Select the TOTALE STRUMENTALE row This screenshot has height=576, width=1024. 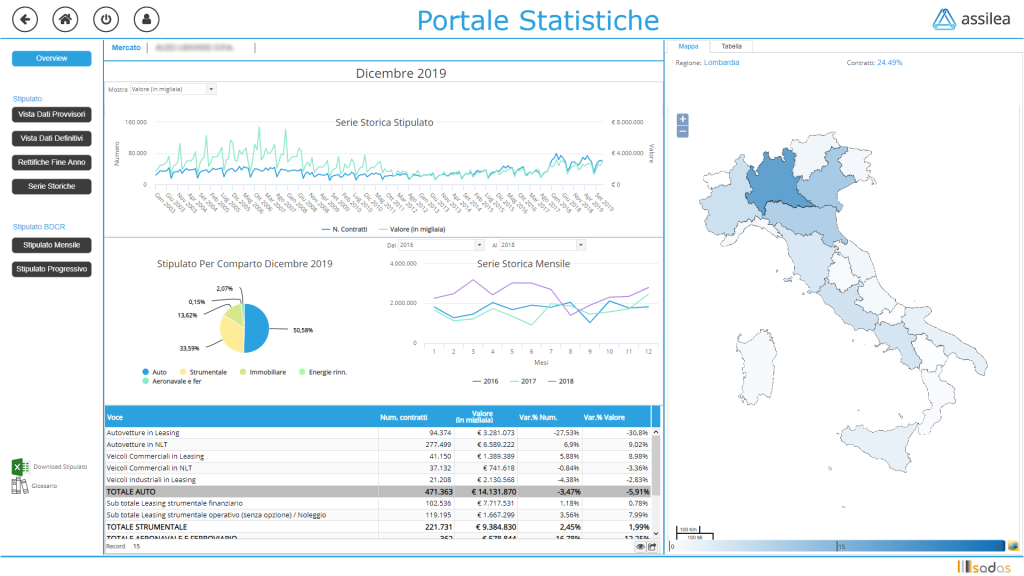(x=378, y=527)
